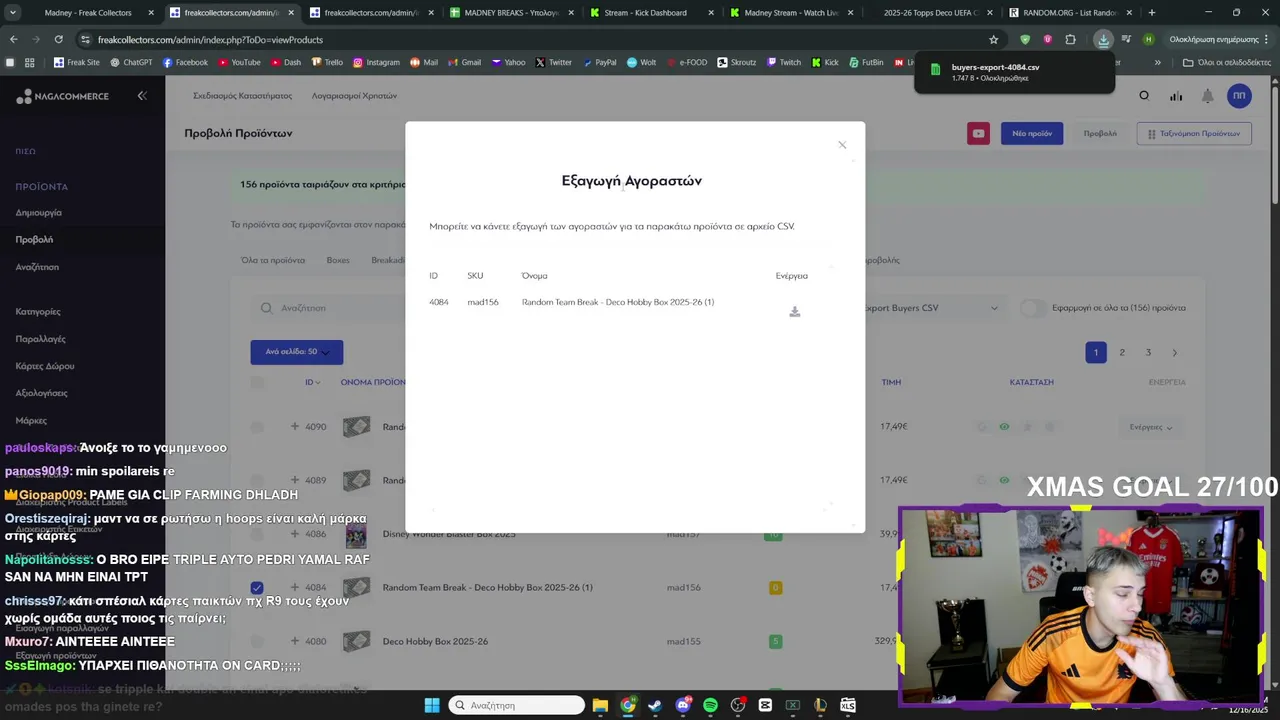The width and height of the screenshot is (1280, 720).
Task: Open the Kick bookmark
Action: click(825, 62)
